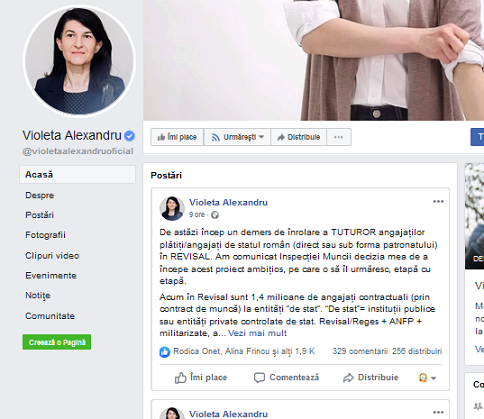
Task: Expand the Urmărești follow dropdown
Action: click(237, 137)
